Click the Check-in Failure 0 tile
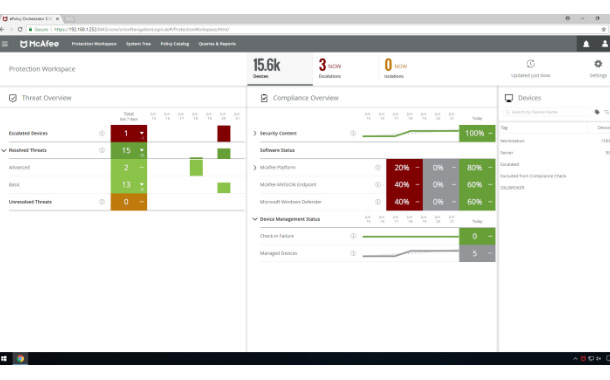The height and width of the screenshot is (380, 610). 477,236
